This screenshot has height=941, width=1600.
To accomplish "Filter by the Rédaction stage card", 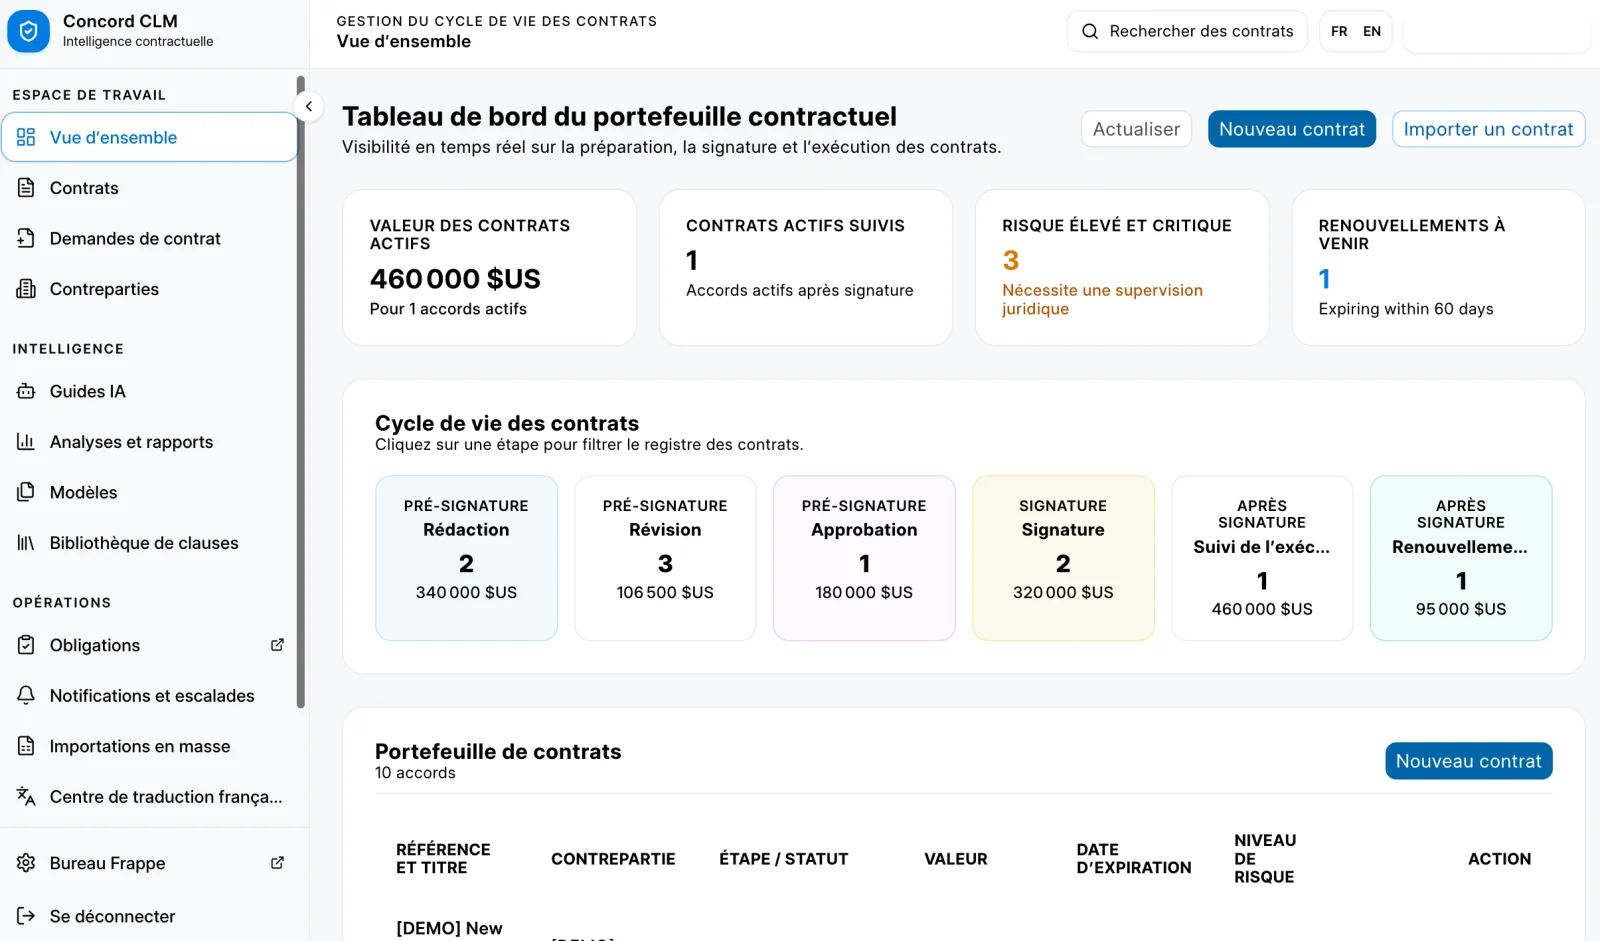I will coord(466,558).
